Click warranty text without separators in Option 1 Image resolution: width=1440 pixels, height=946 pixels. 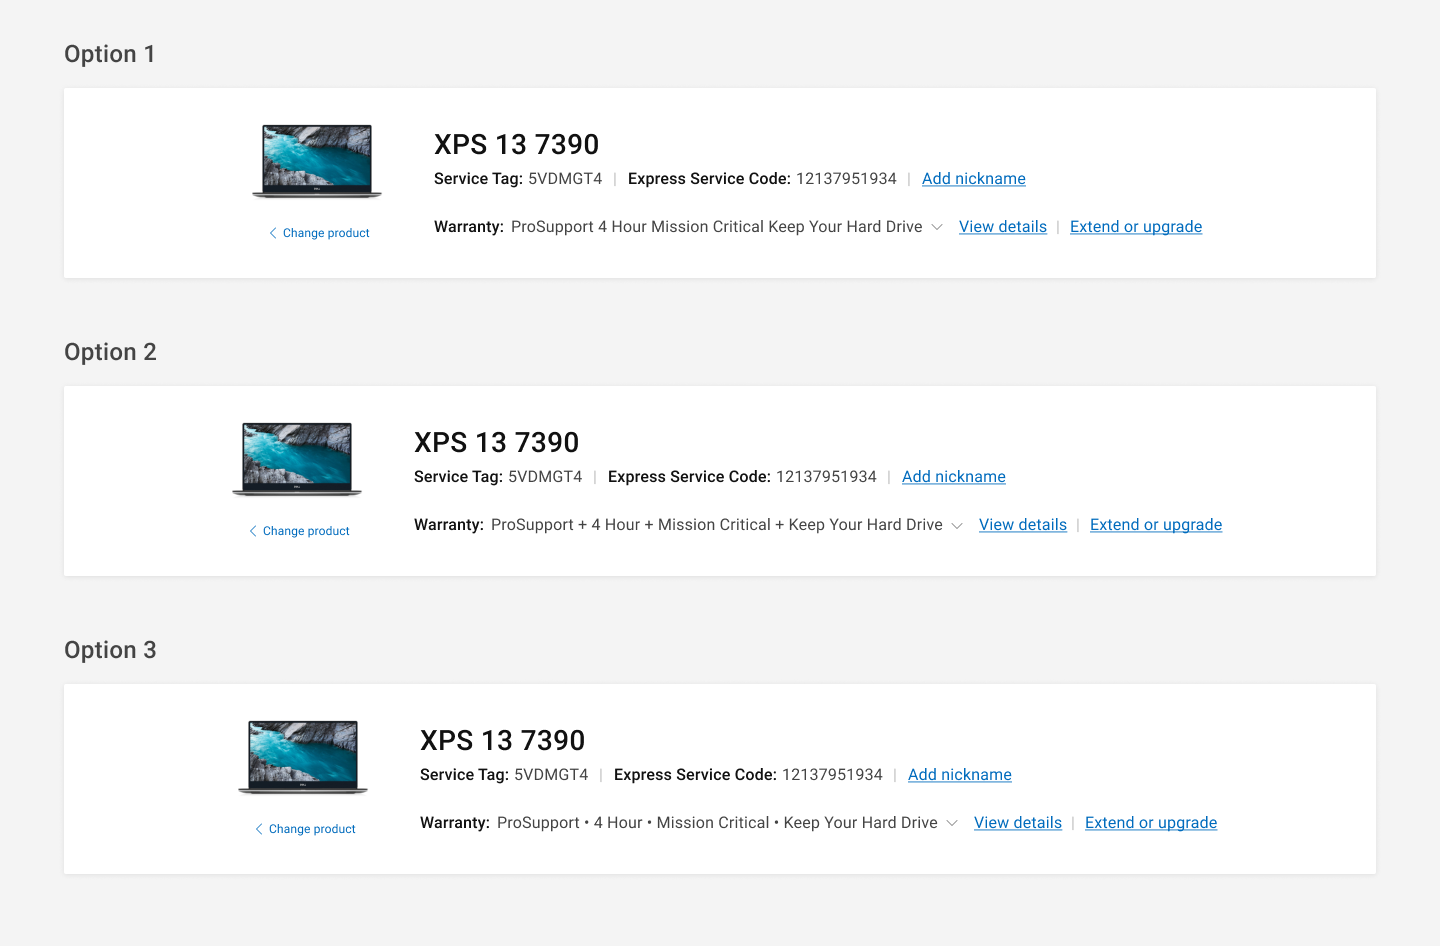[717, 227]
